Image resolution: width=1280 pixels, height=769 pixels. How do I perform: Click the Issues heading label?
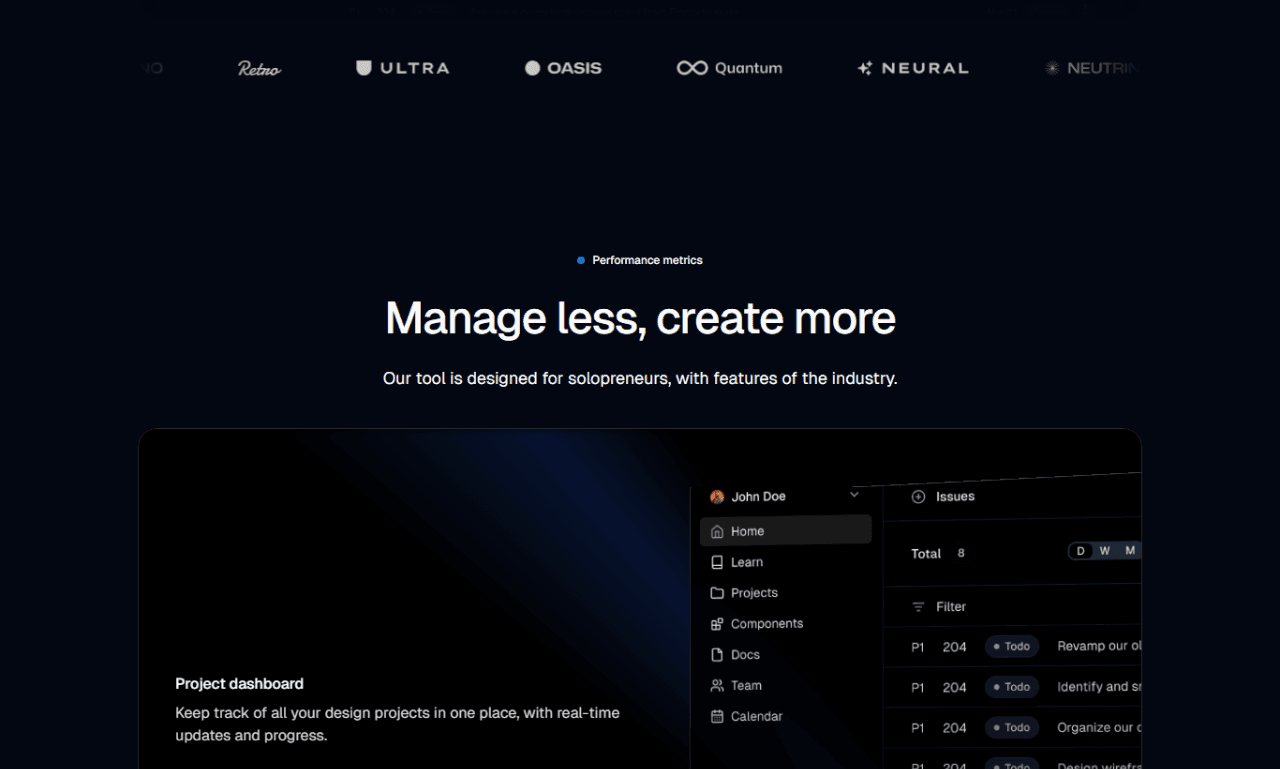point(955,497)
